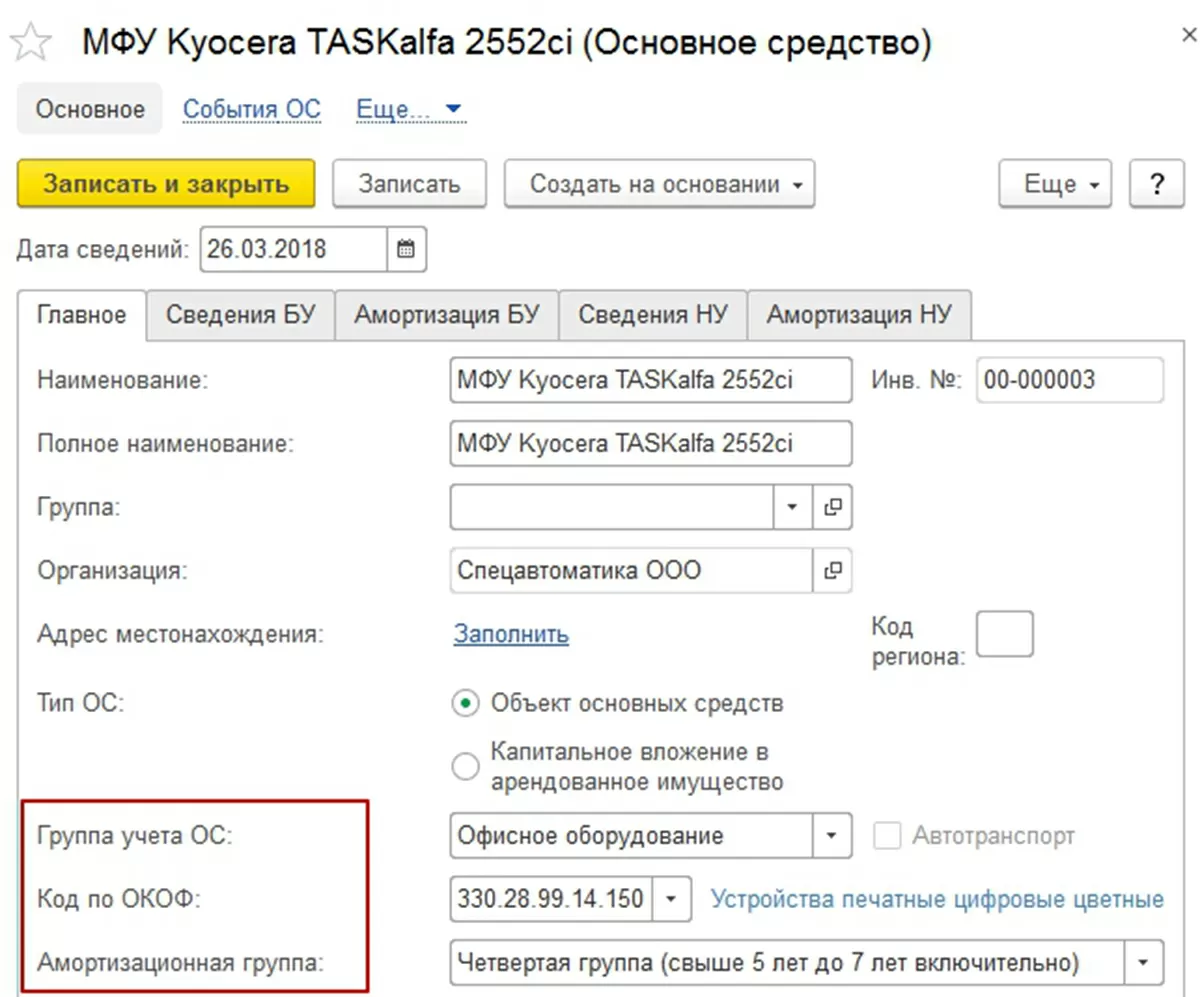The height and width of the screenshot is (997, 1200).
Task: Open the calendar picker for Дата сведений
Action: click(x=407, y=250)
